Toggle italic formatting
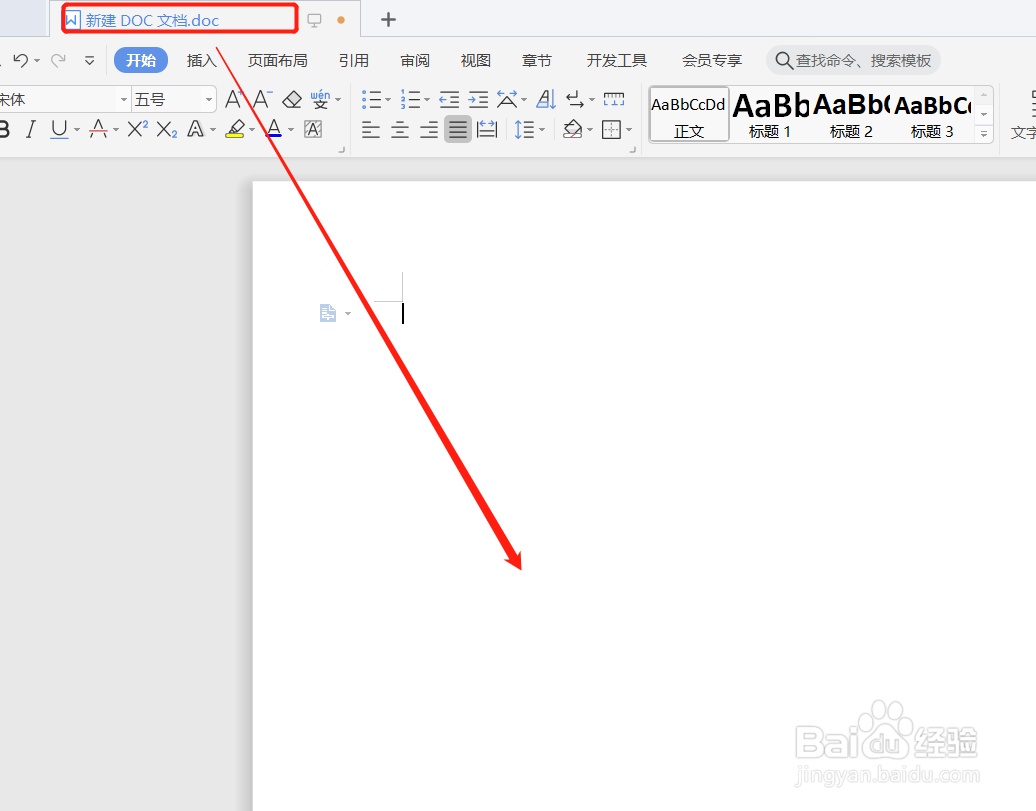 click(30, 129)
